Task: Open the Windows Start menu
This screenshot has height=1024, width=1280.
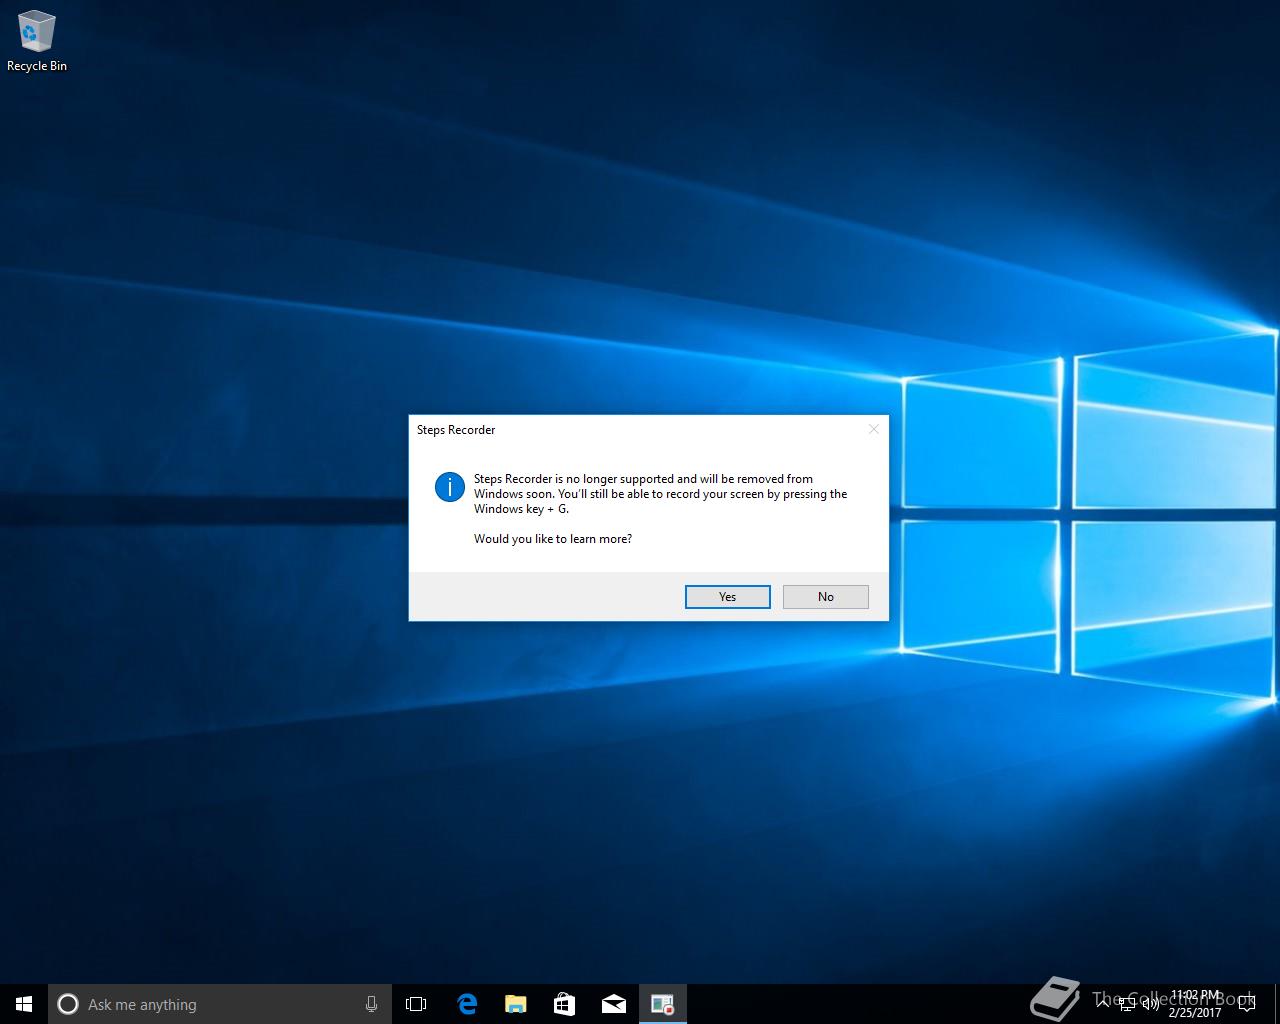Action: coord(24,1004)
